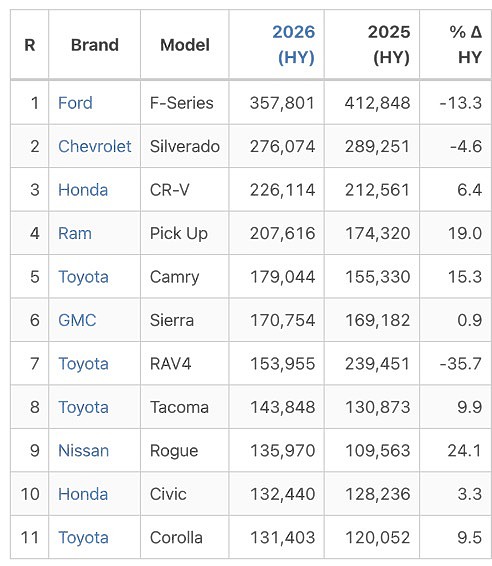The image size is (492, 566).
Task: Click the Silverado model cell
Action: pyautogui.click(x=185, y=146)
